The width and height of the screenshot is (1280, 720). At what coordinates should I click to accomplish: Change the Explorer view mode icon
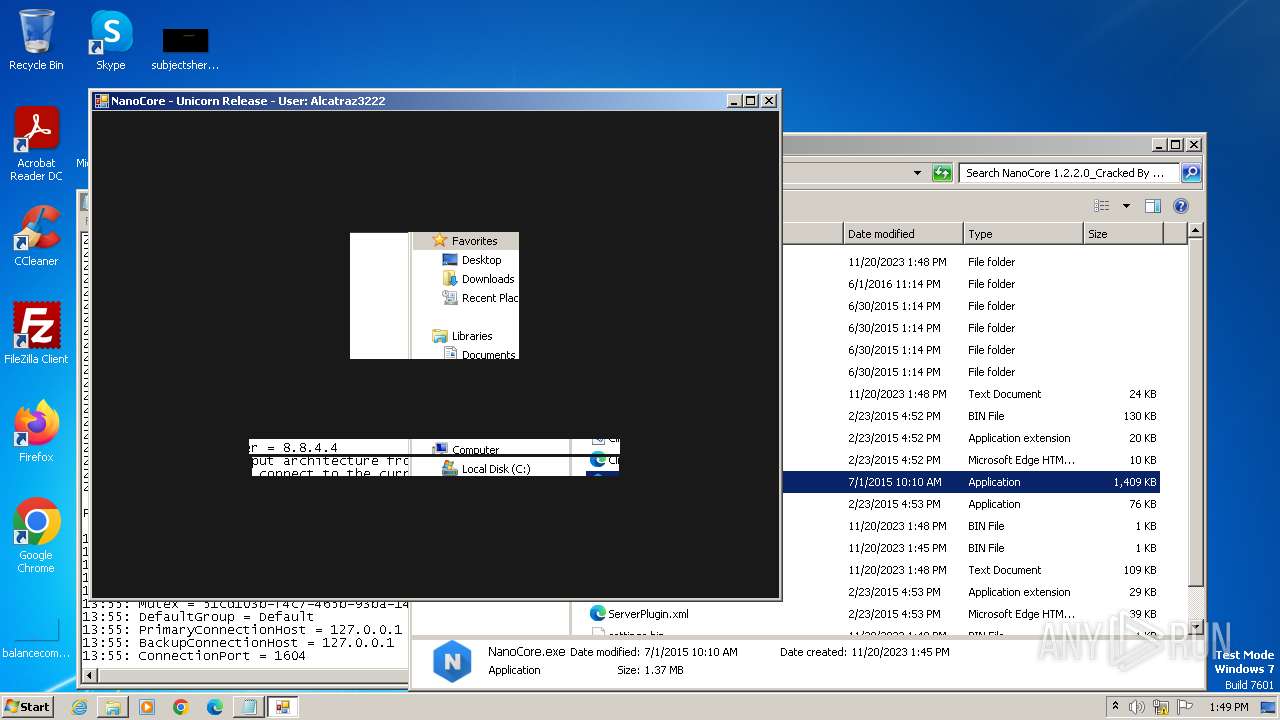tap(1102, 206)
